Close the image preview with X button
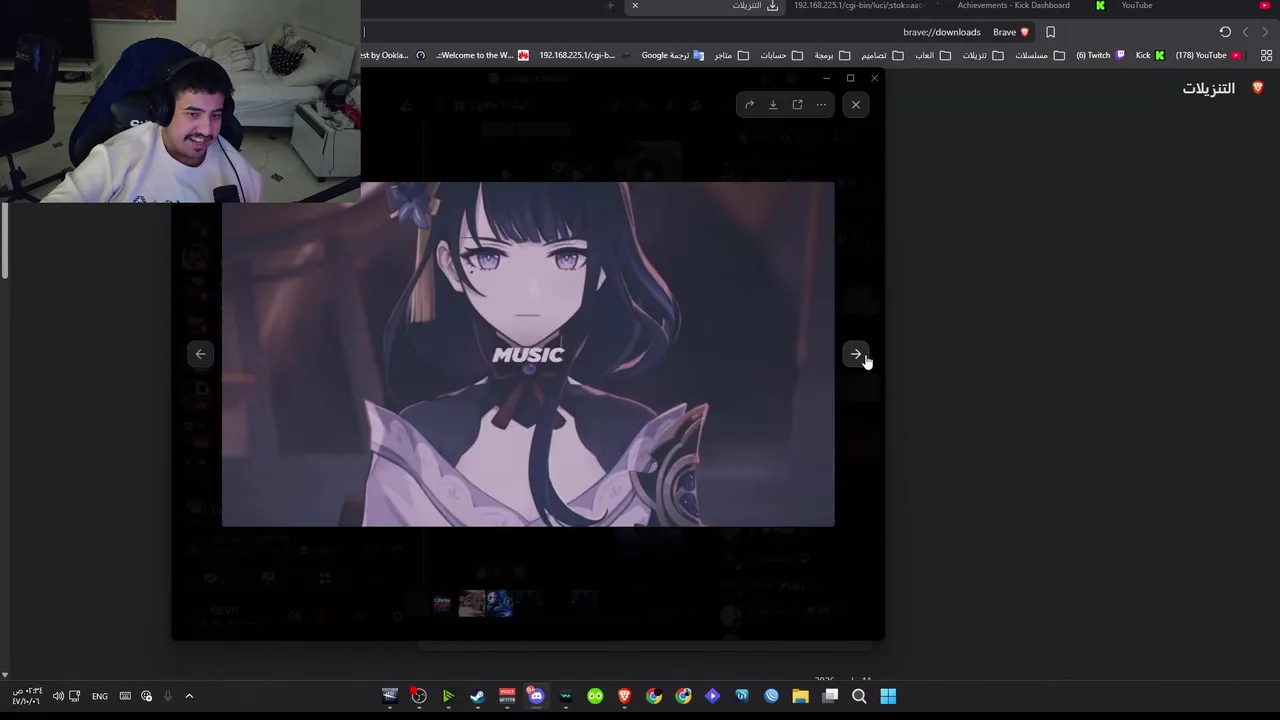This screenshot has width=1280, height=720. pos(856,105)
